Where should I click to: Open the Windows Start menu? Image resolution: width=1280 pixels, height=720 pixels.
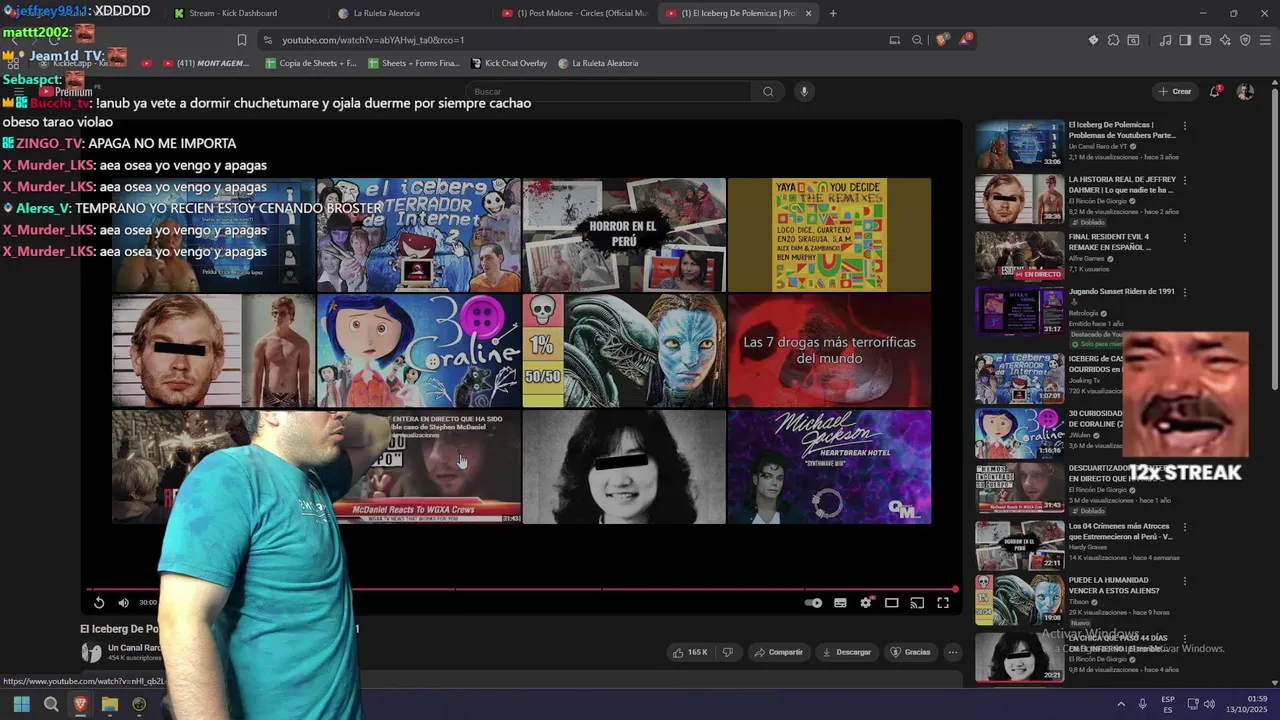[21, 704]
